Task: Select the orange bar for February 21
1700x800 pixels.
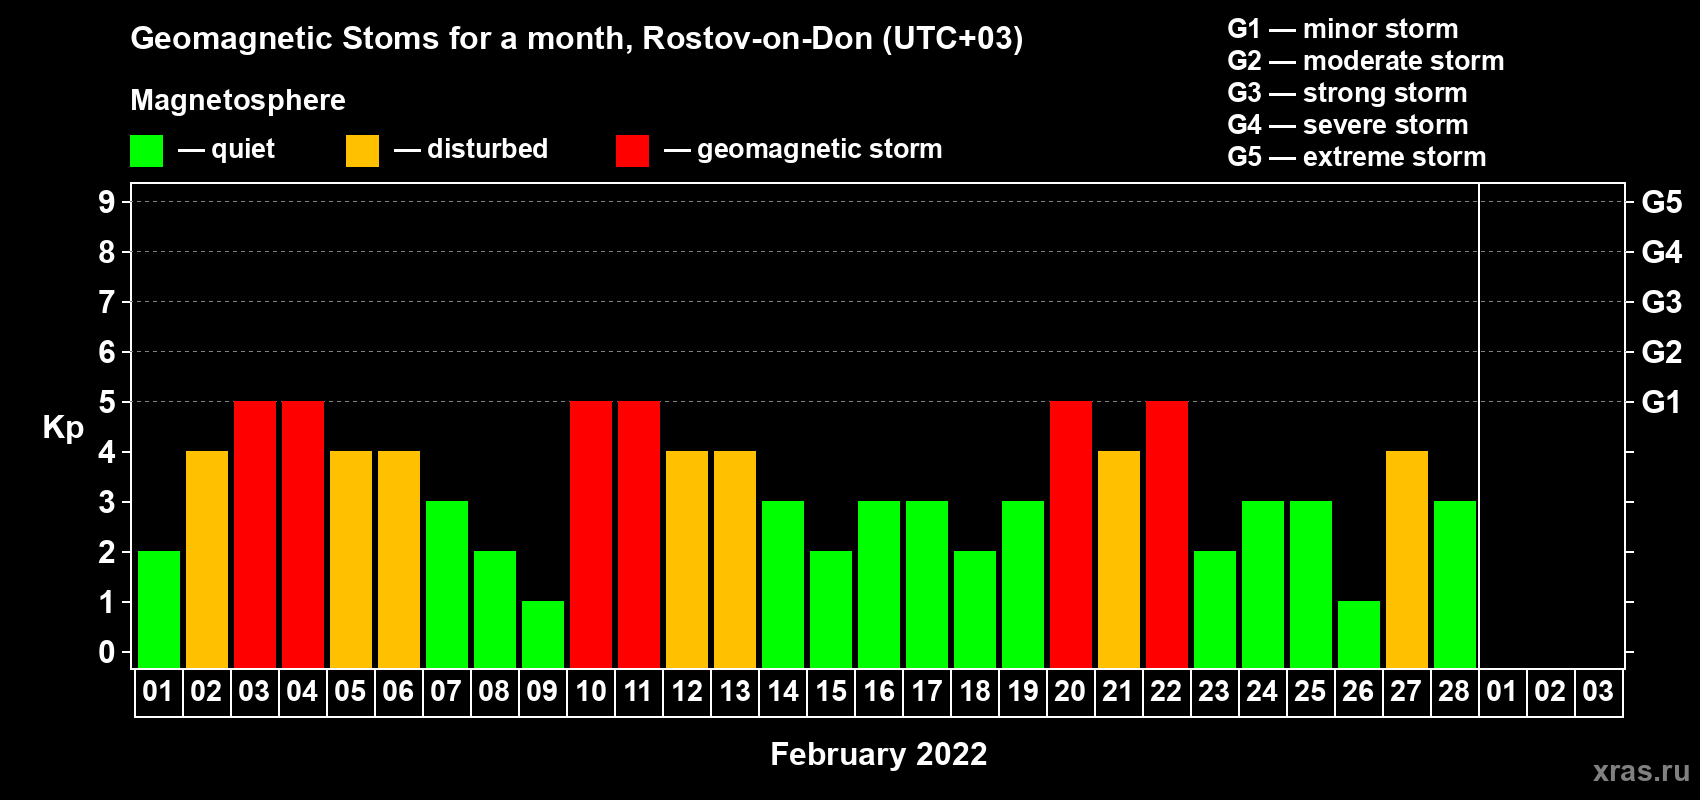Action: pos(1119,559)
